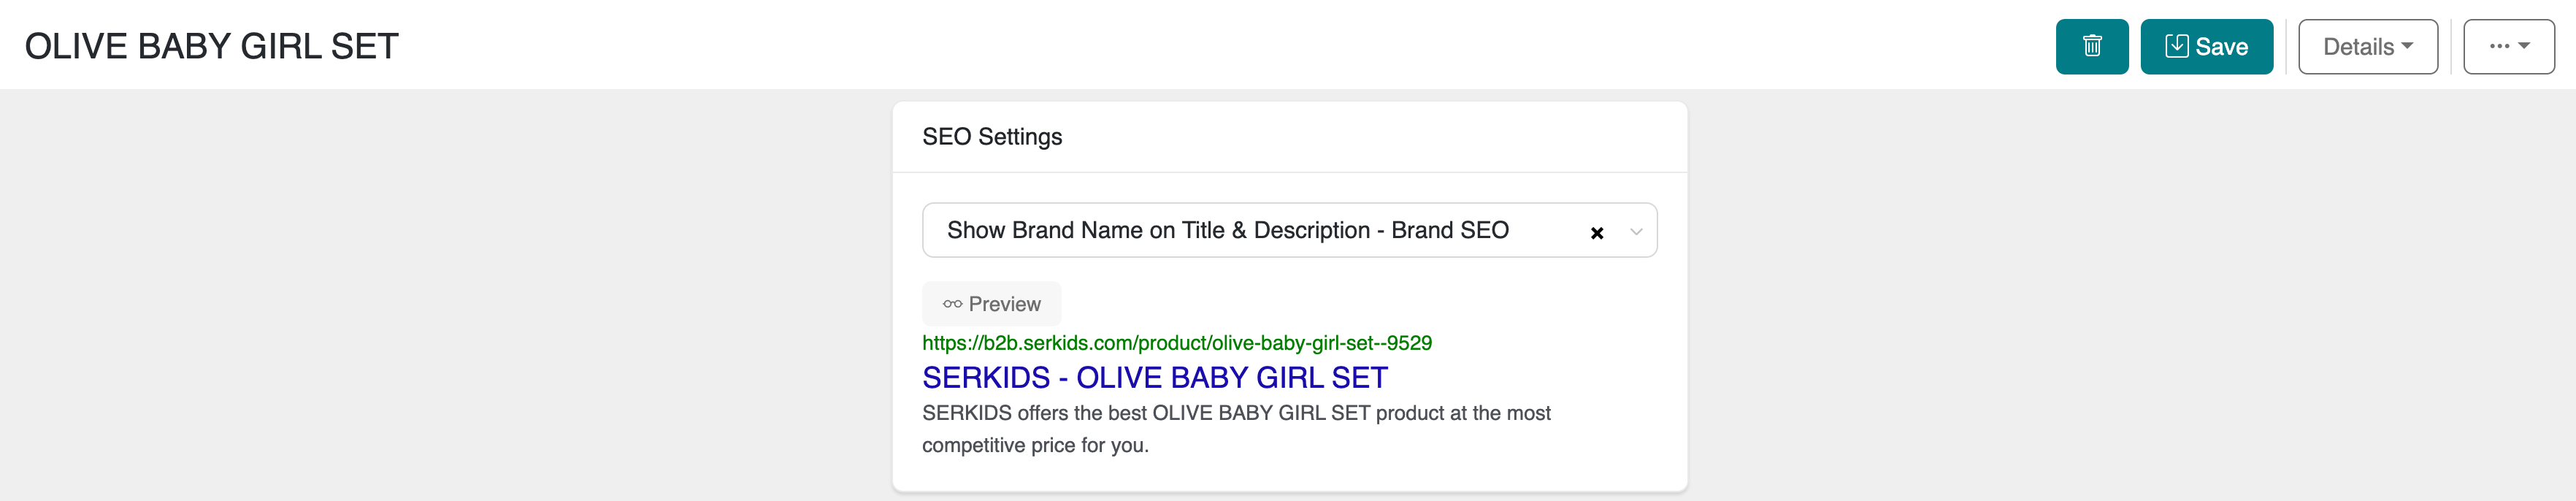Click the word SERKIDS in preview description

pos(966,413)
